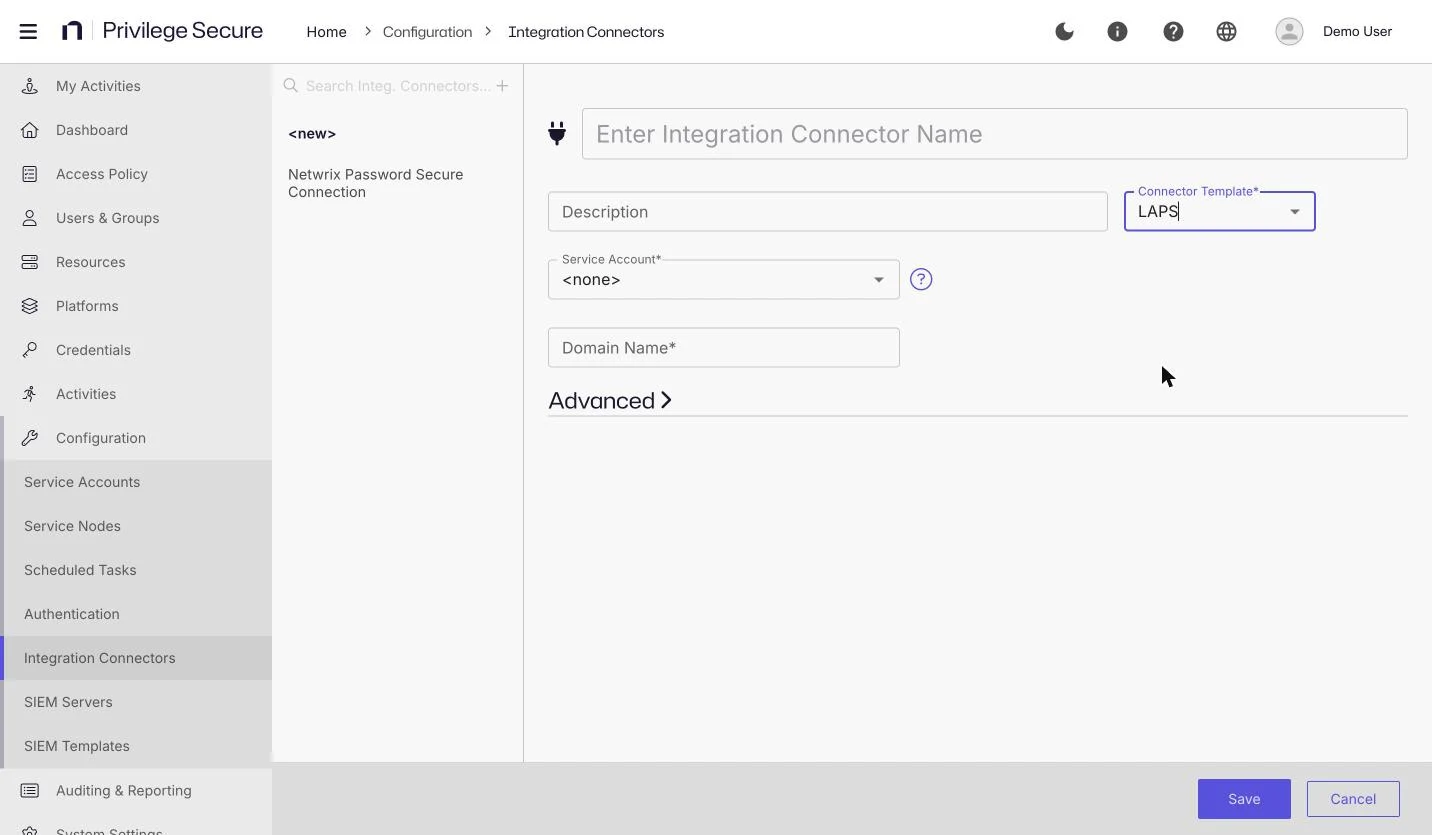This screenshot has width=1432, height=835.
Task: Click the add connector plus icon
Action: point(502,86)
